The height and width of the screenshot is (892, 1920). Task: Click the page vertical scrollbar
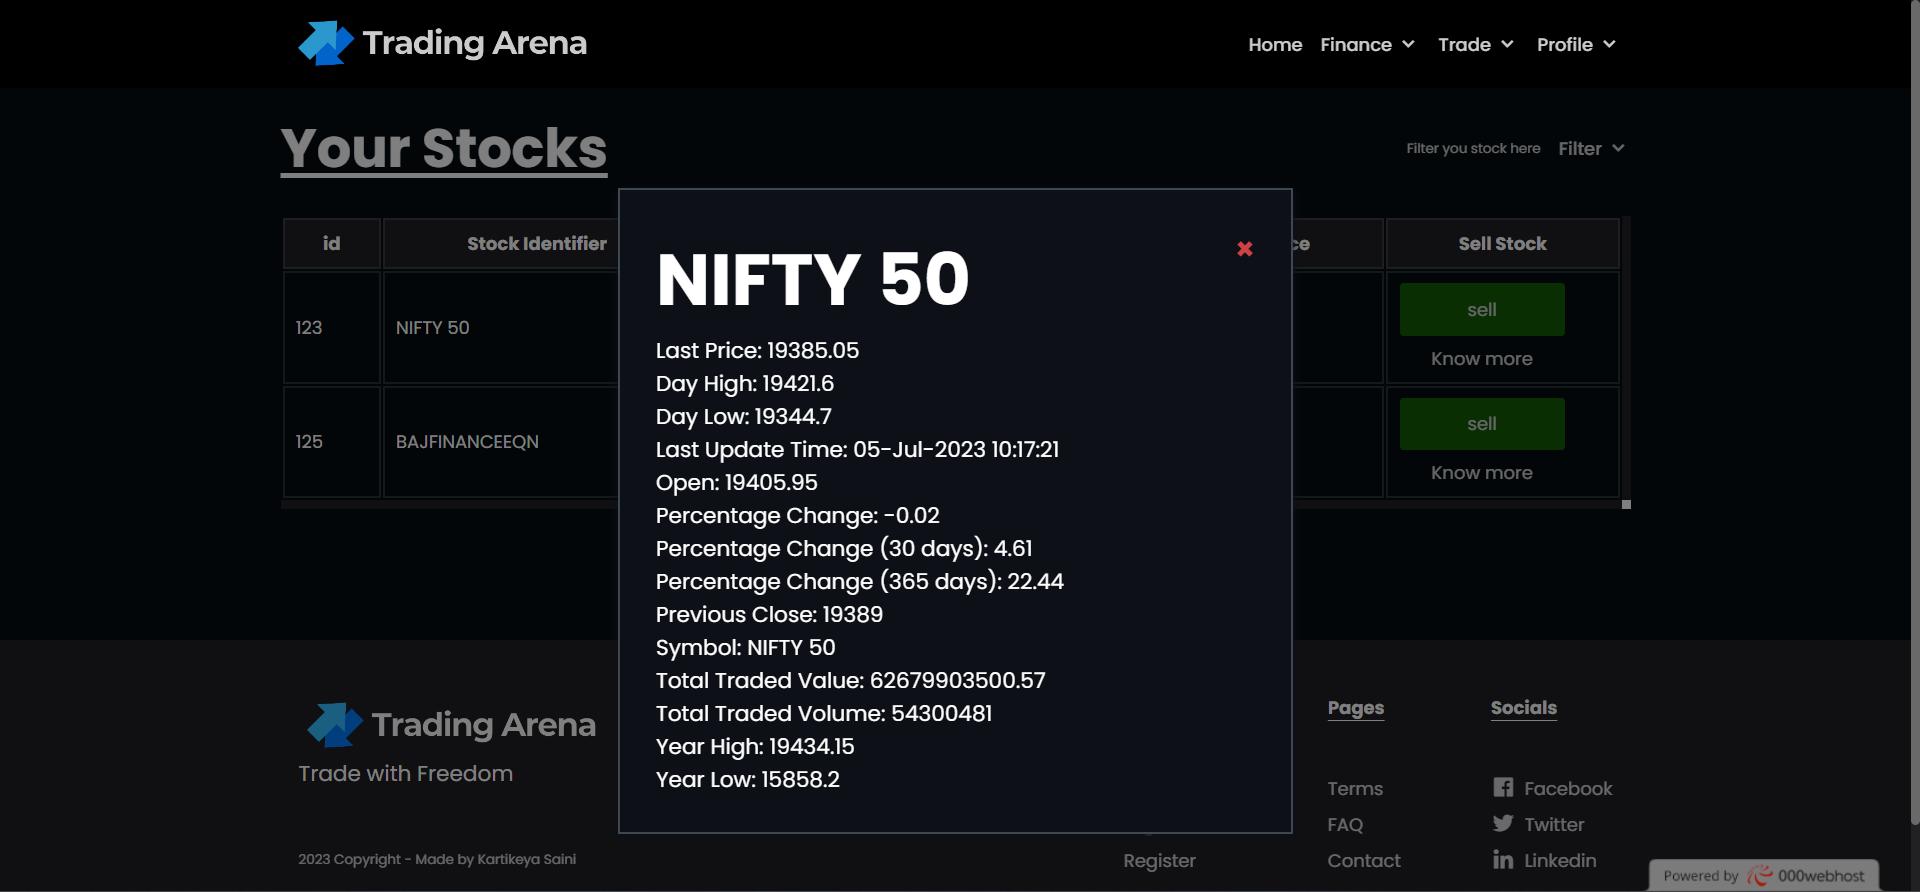tap(1914, 412)
